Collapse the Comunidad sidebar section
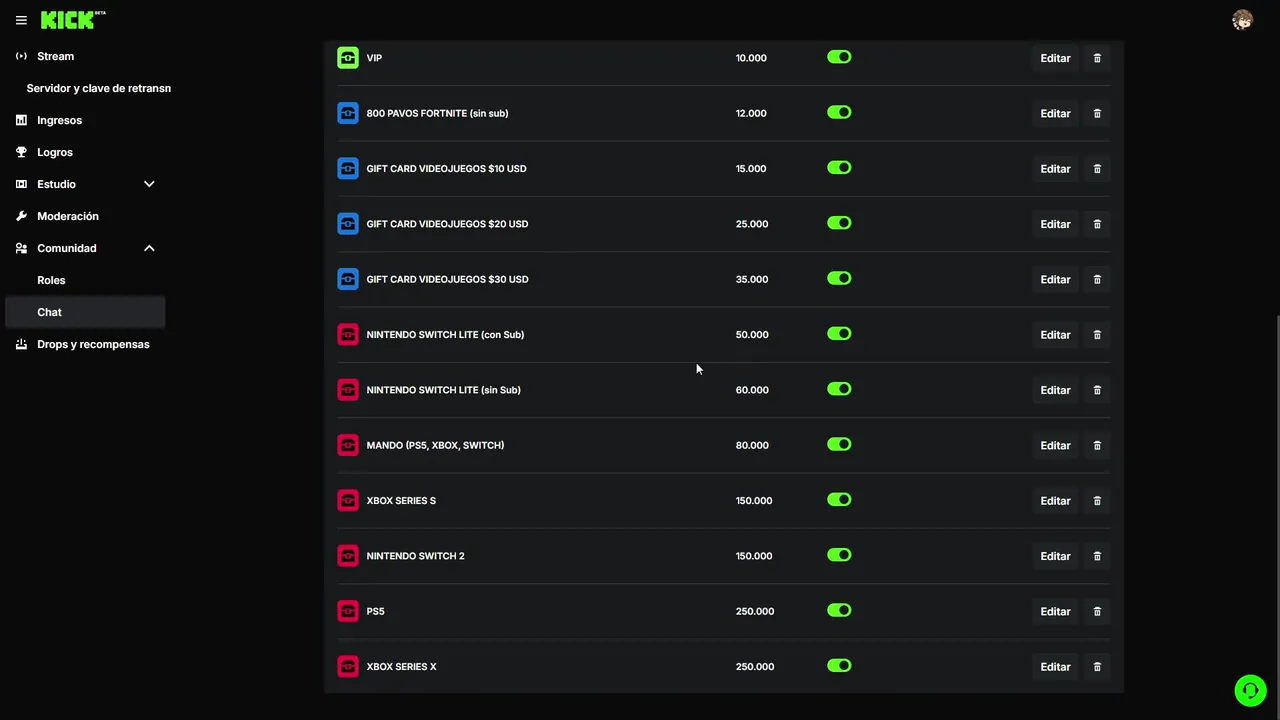1280x720 pixels. (x=149, y=248)
